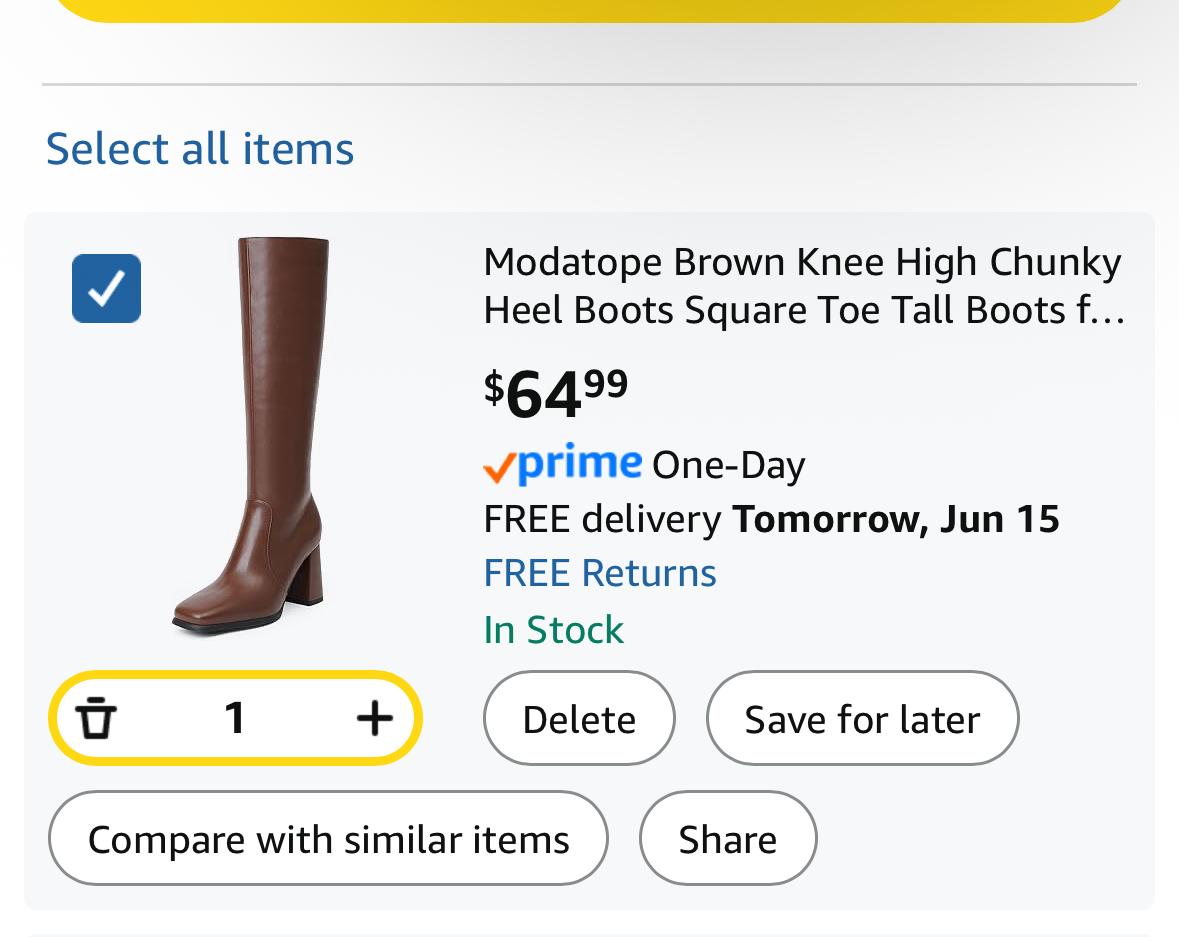Click the FREE delivery text
This screenshot has height=937, width=1179.
pos(602,519)
